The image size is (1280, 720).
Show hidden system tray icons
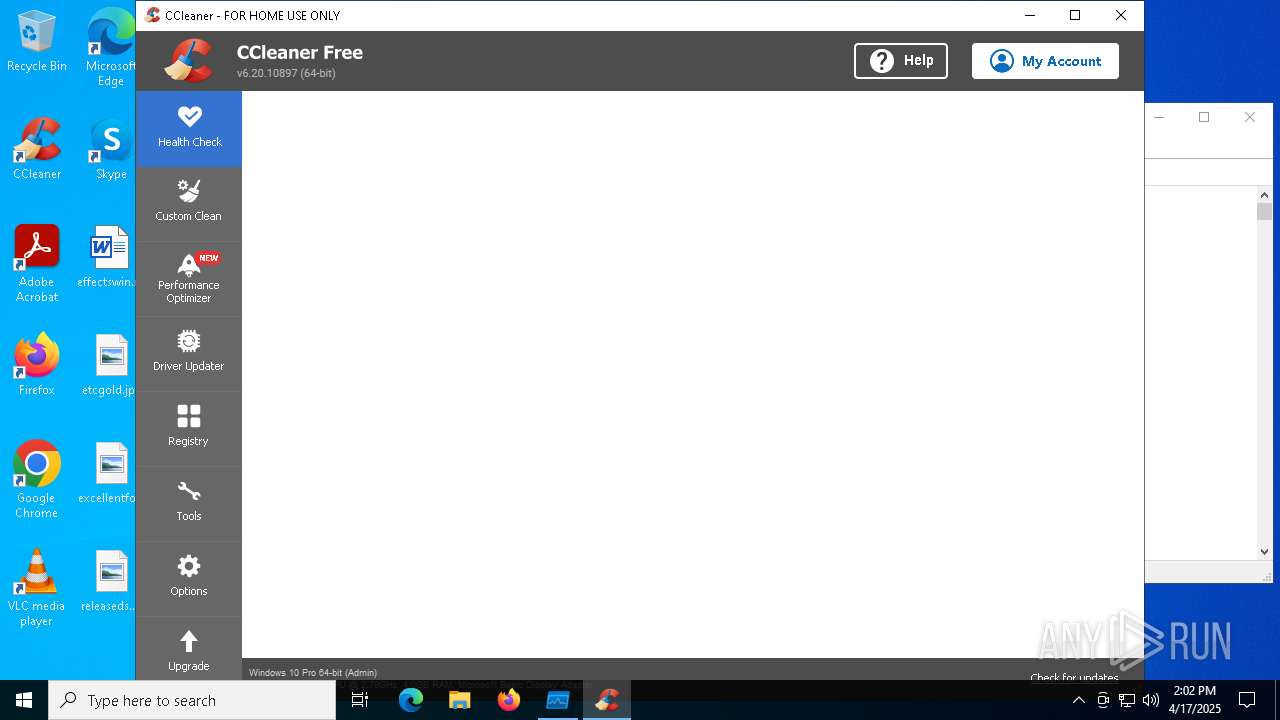pyautogui.click(x=1078, y=700)
